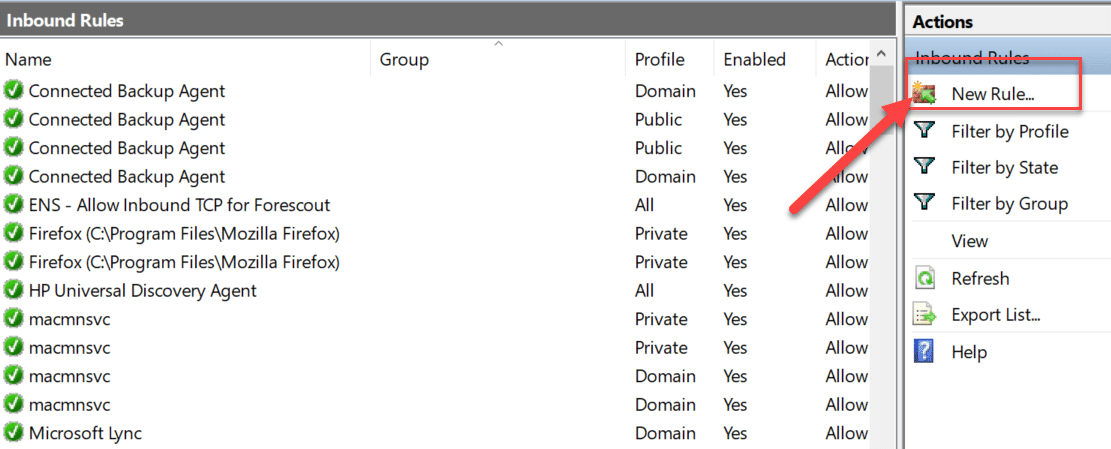Viewport: 1111px width, 449px height.
Task: Click the Filter by State funnel icon
Action: click(x=925, y=167)
